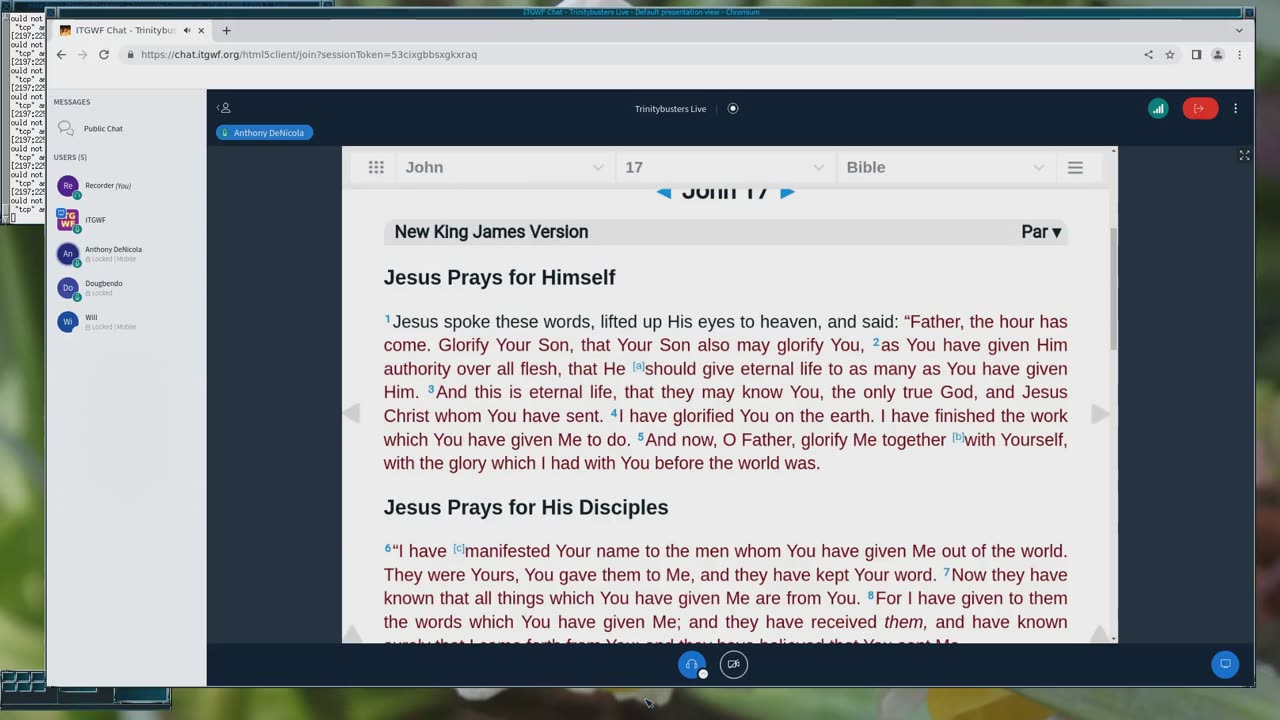Screen dimensions: 1280x720
Task: Open footnote [b] link
Action: coord(958,437)
